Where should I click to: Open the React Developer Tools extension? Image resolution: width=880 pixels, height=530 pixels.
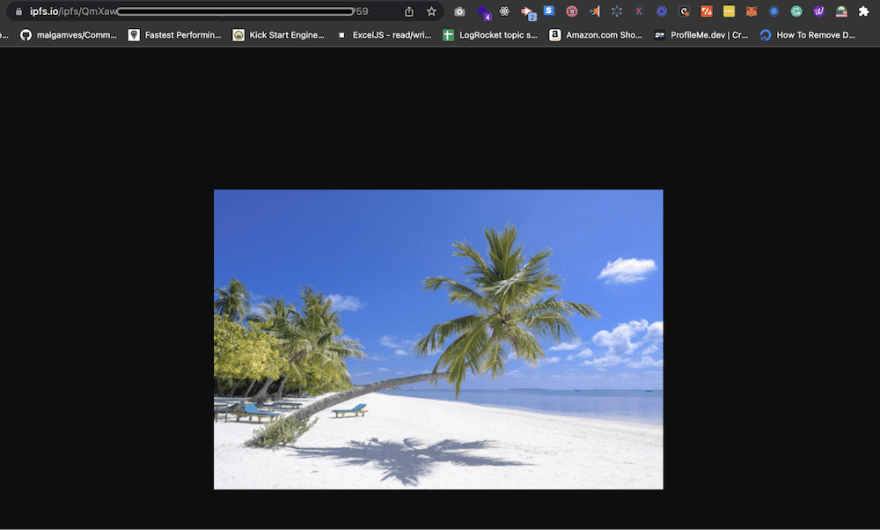pyautogui.click(x=505, y=12)
